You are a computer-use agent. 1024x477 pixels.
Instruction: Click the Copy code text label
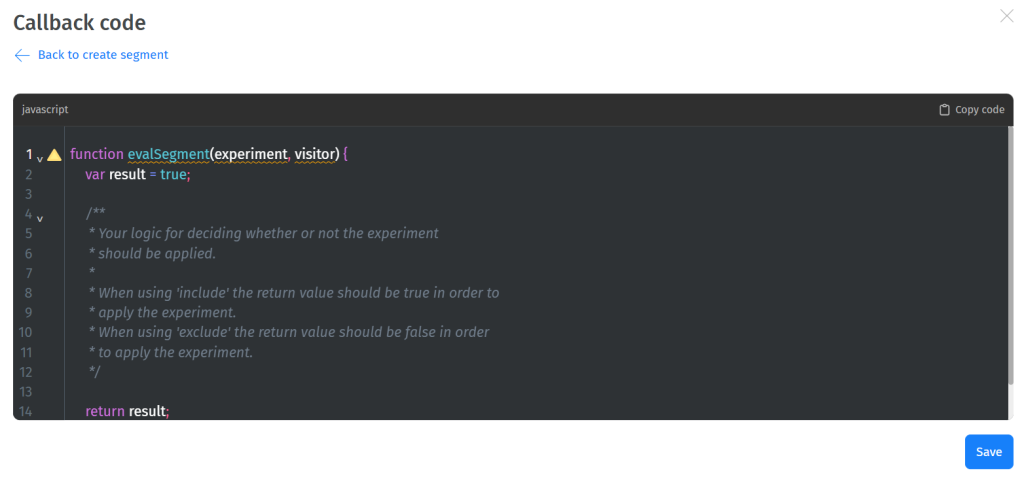point(979,110)
